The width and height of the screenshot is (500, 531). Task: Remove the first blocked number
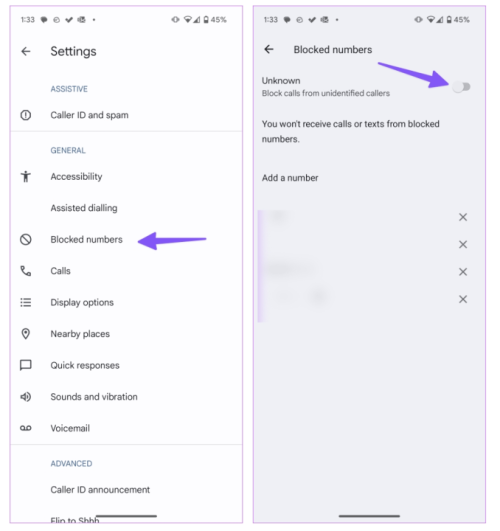pos(463,217)
